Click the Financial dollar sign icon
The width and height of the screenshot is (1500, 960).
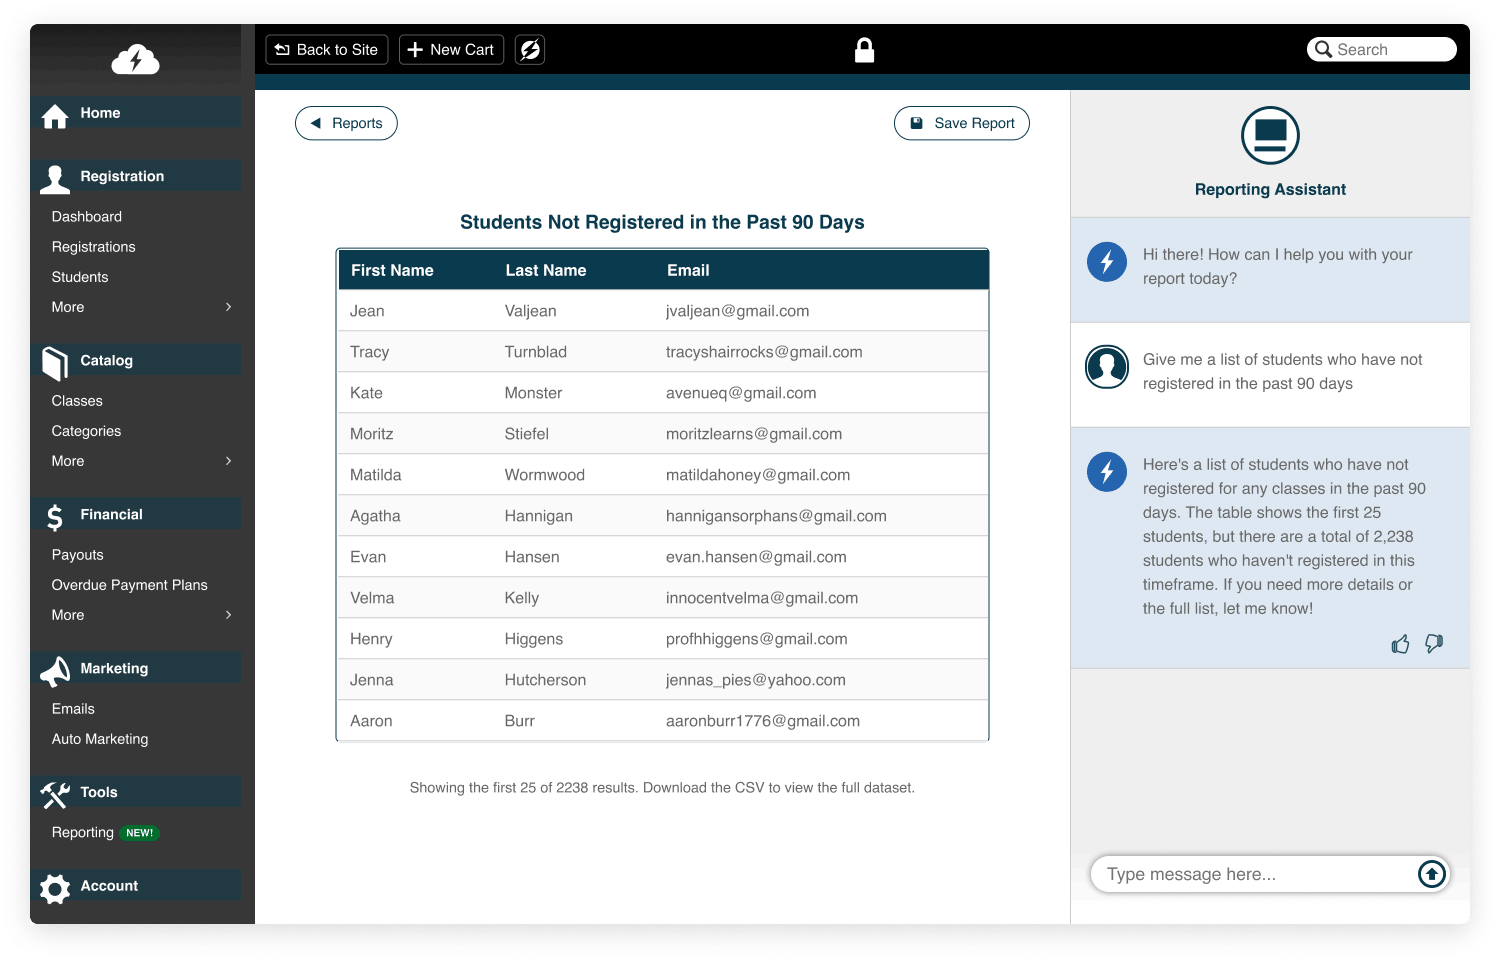click(55, 517)
